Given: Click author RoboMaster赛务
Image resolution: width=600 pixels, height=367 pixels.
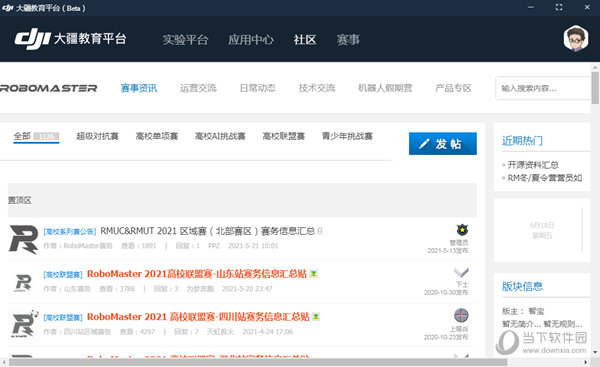Looking at the screenshot, I should pyautogui.click(x=88, y=246).
